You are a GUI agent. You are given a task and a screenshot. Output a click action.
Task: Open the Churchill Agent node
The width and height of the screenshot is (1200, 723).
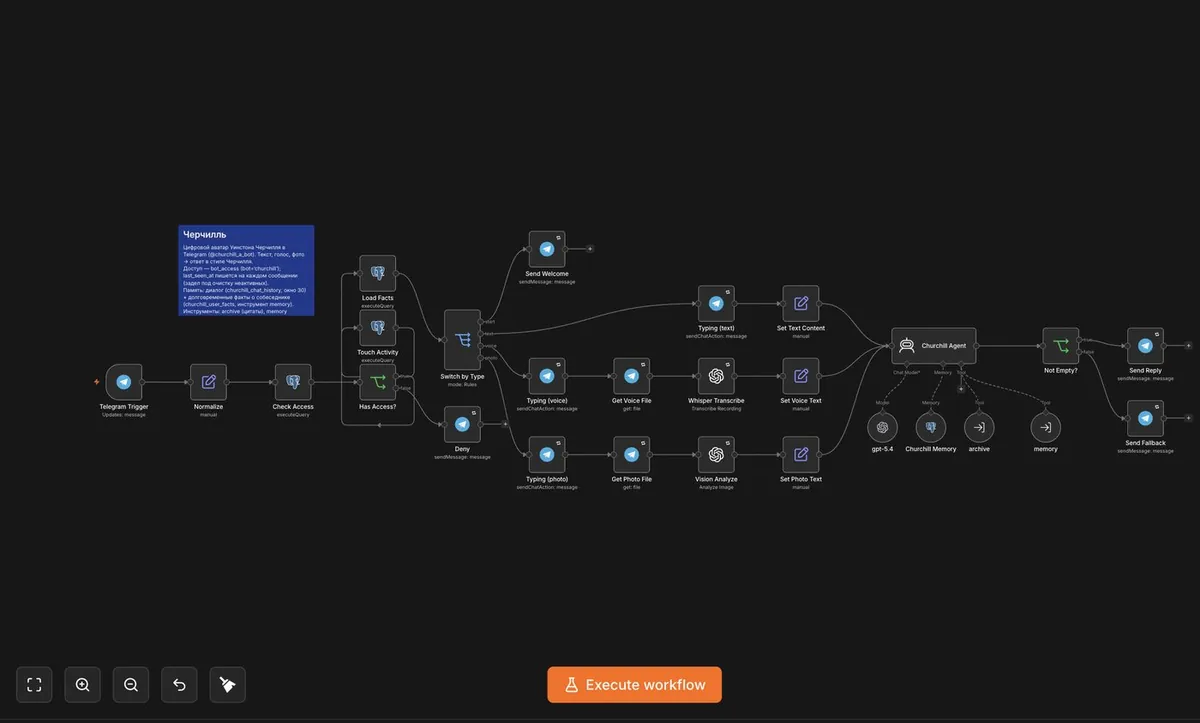click(x=934, y=346)
